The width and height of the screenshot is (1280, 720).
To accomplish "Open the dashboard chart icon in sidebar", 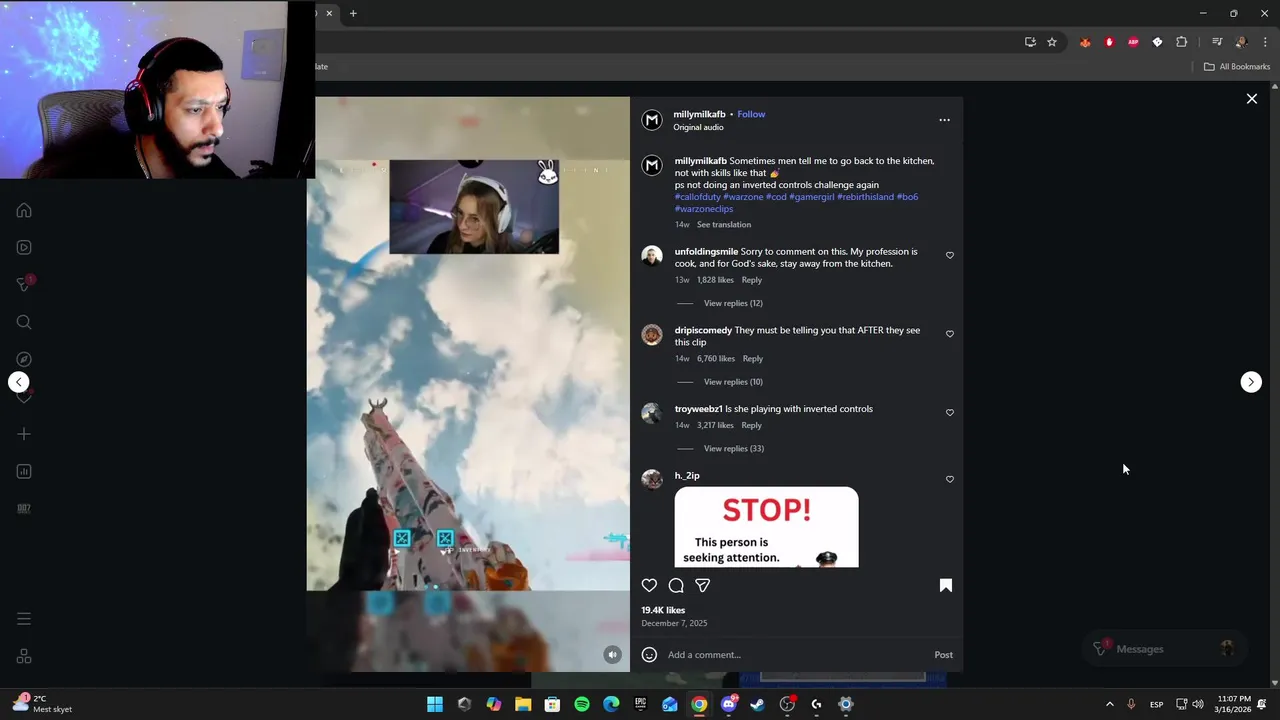I will click(x=24, y=471).
